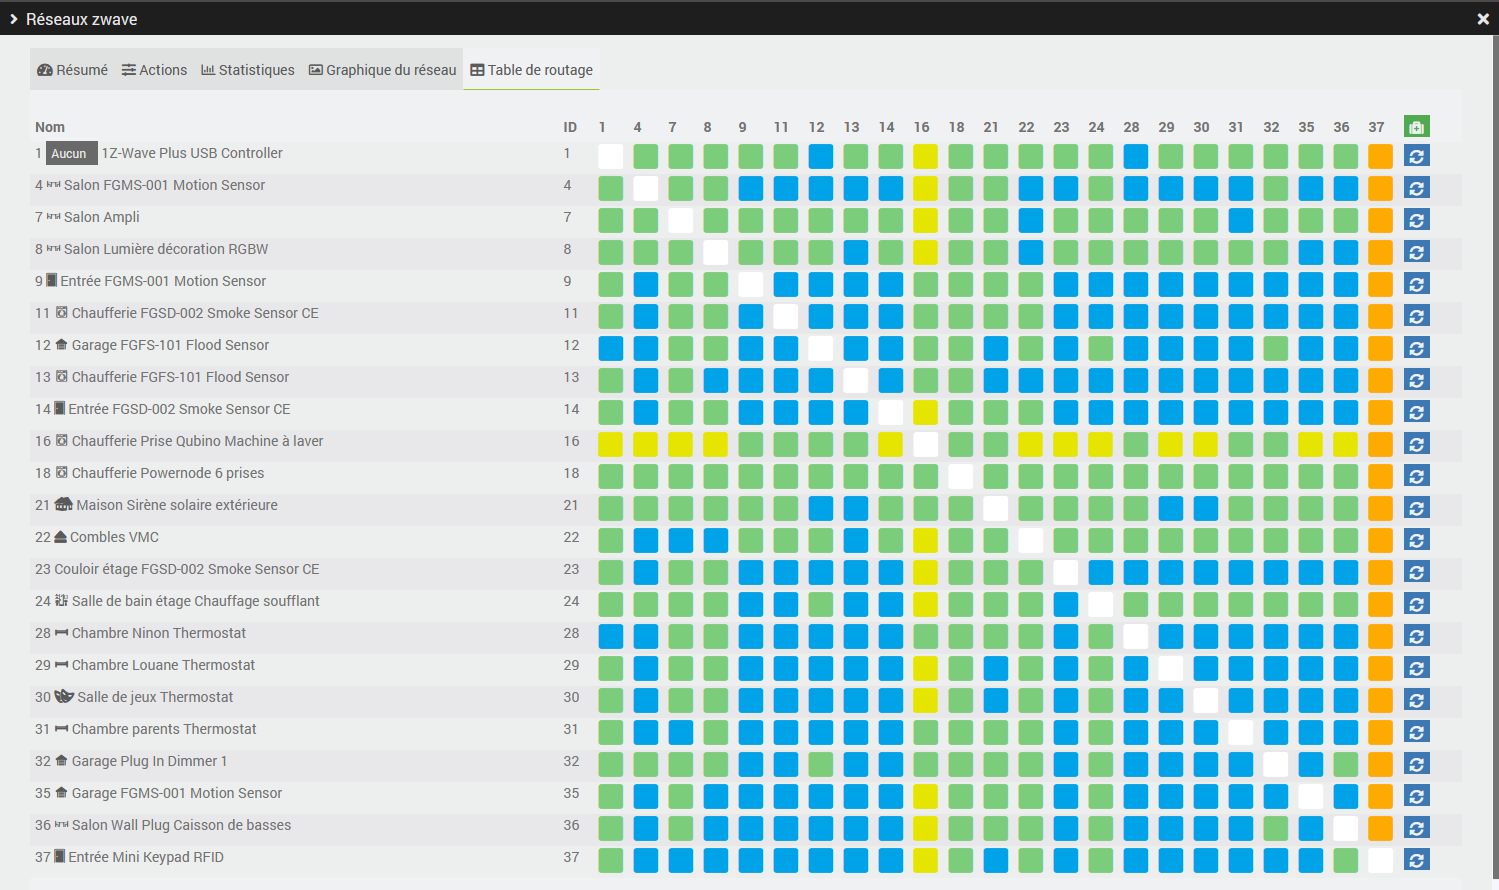Refresh routes for Chambre Louane Thermostat
The image size is (1499, 890).
(1416, 667)
